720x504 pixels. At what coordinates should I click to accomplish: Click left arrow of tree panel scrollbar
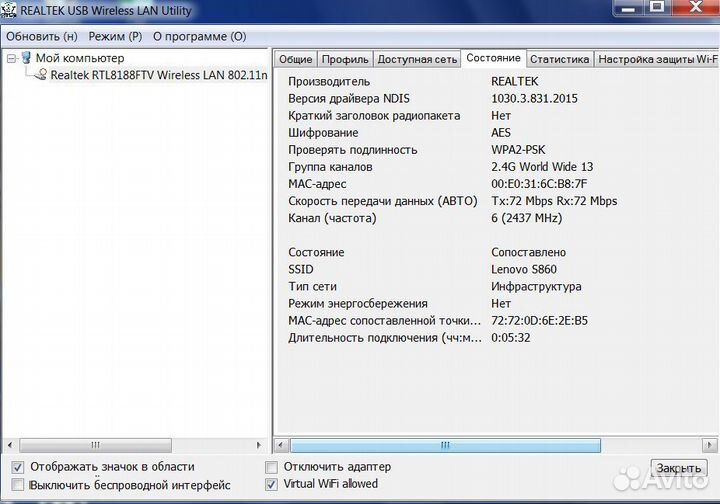click(x=10, y=445)
